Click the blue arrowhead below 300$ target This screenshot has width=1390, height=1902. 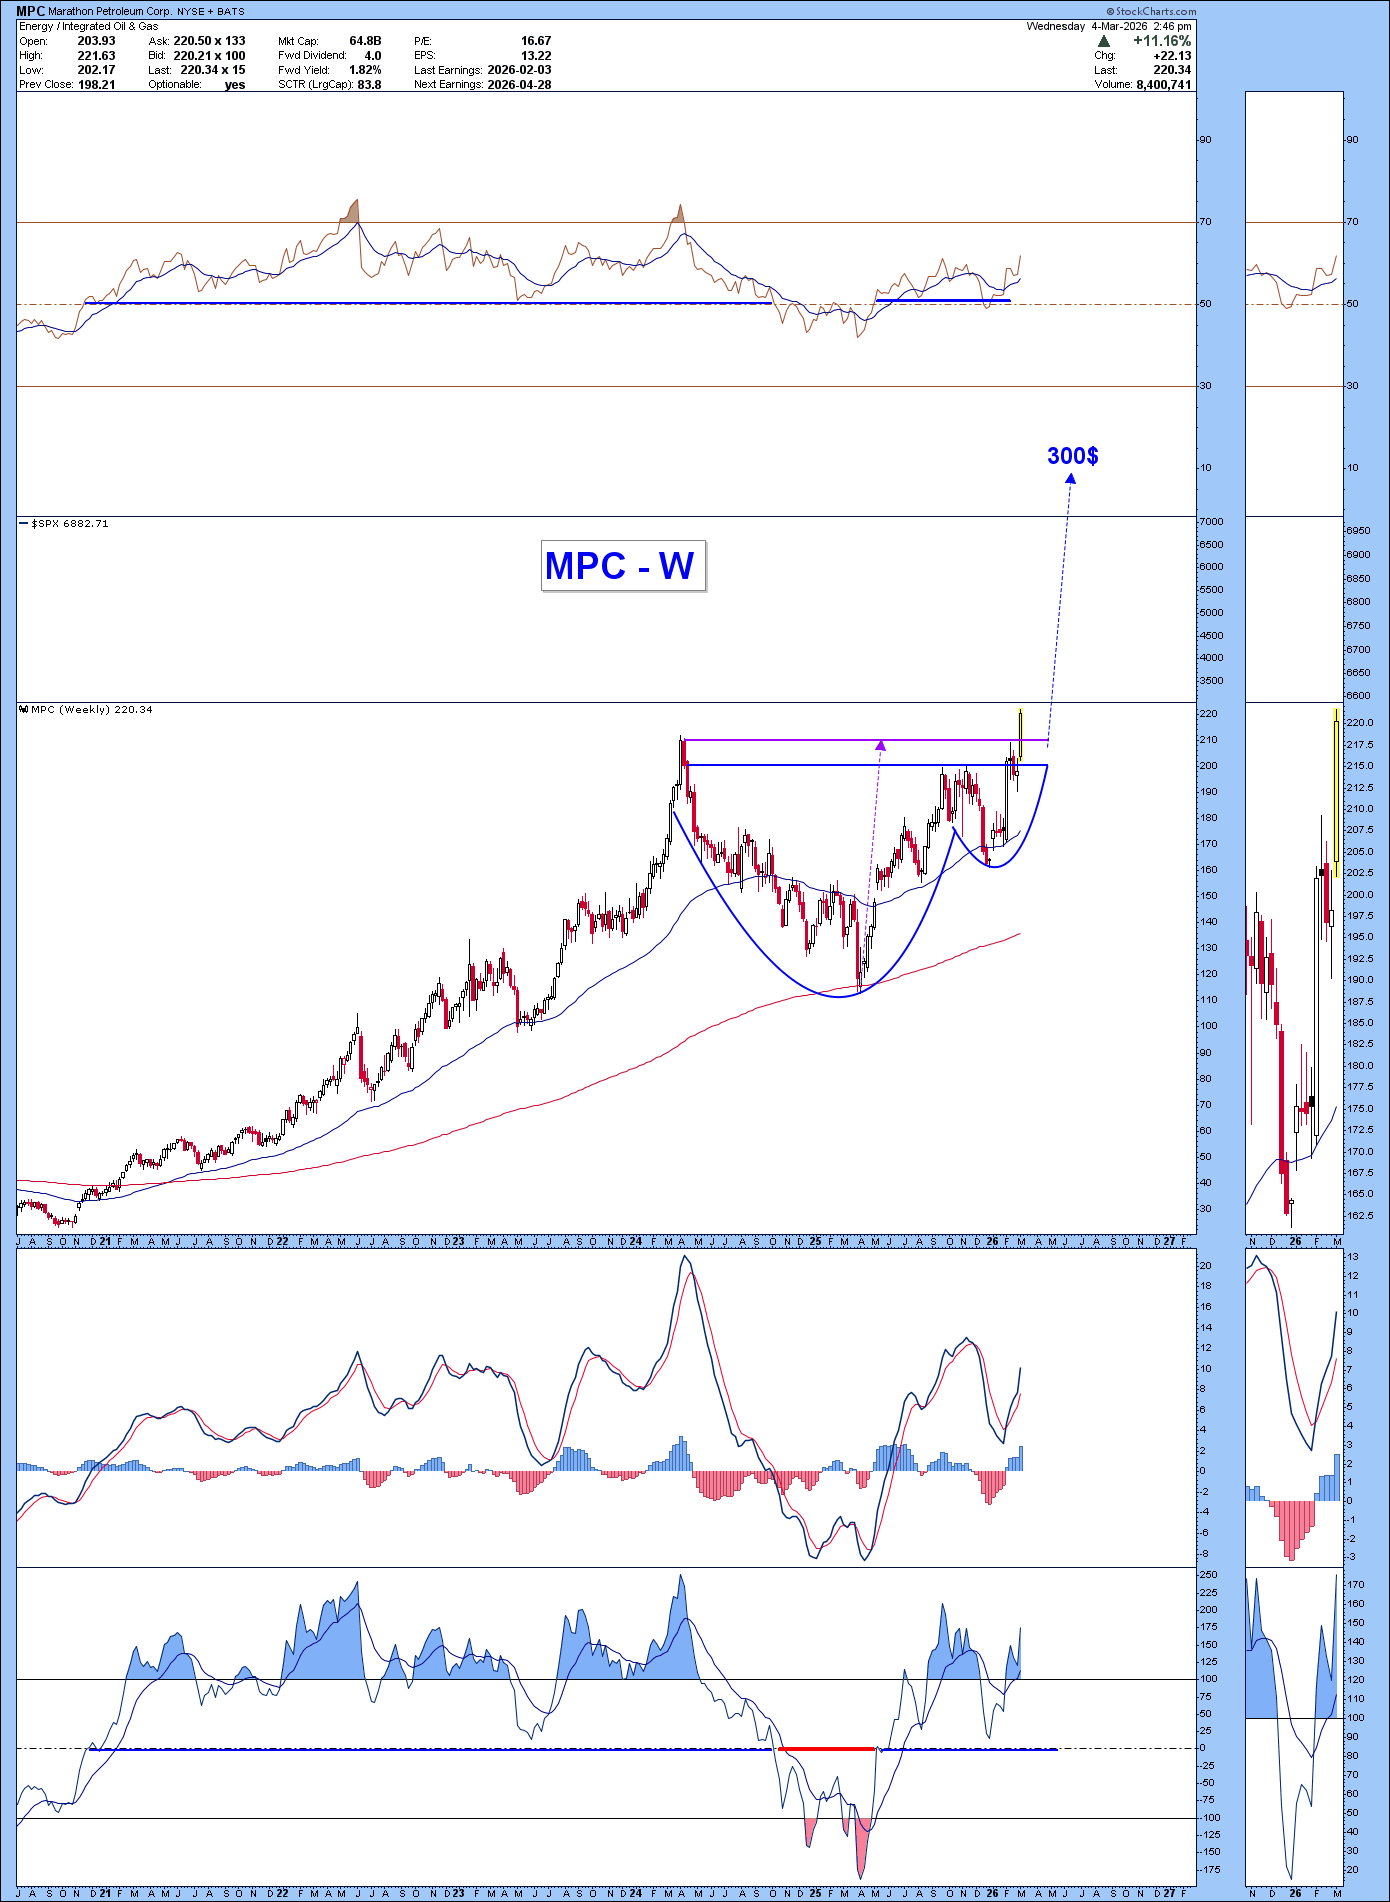pos(1070,478)
